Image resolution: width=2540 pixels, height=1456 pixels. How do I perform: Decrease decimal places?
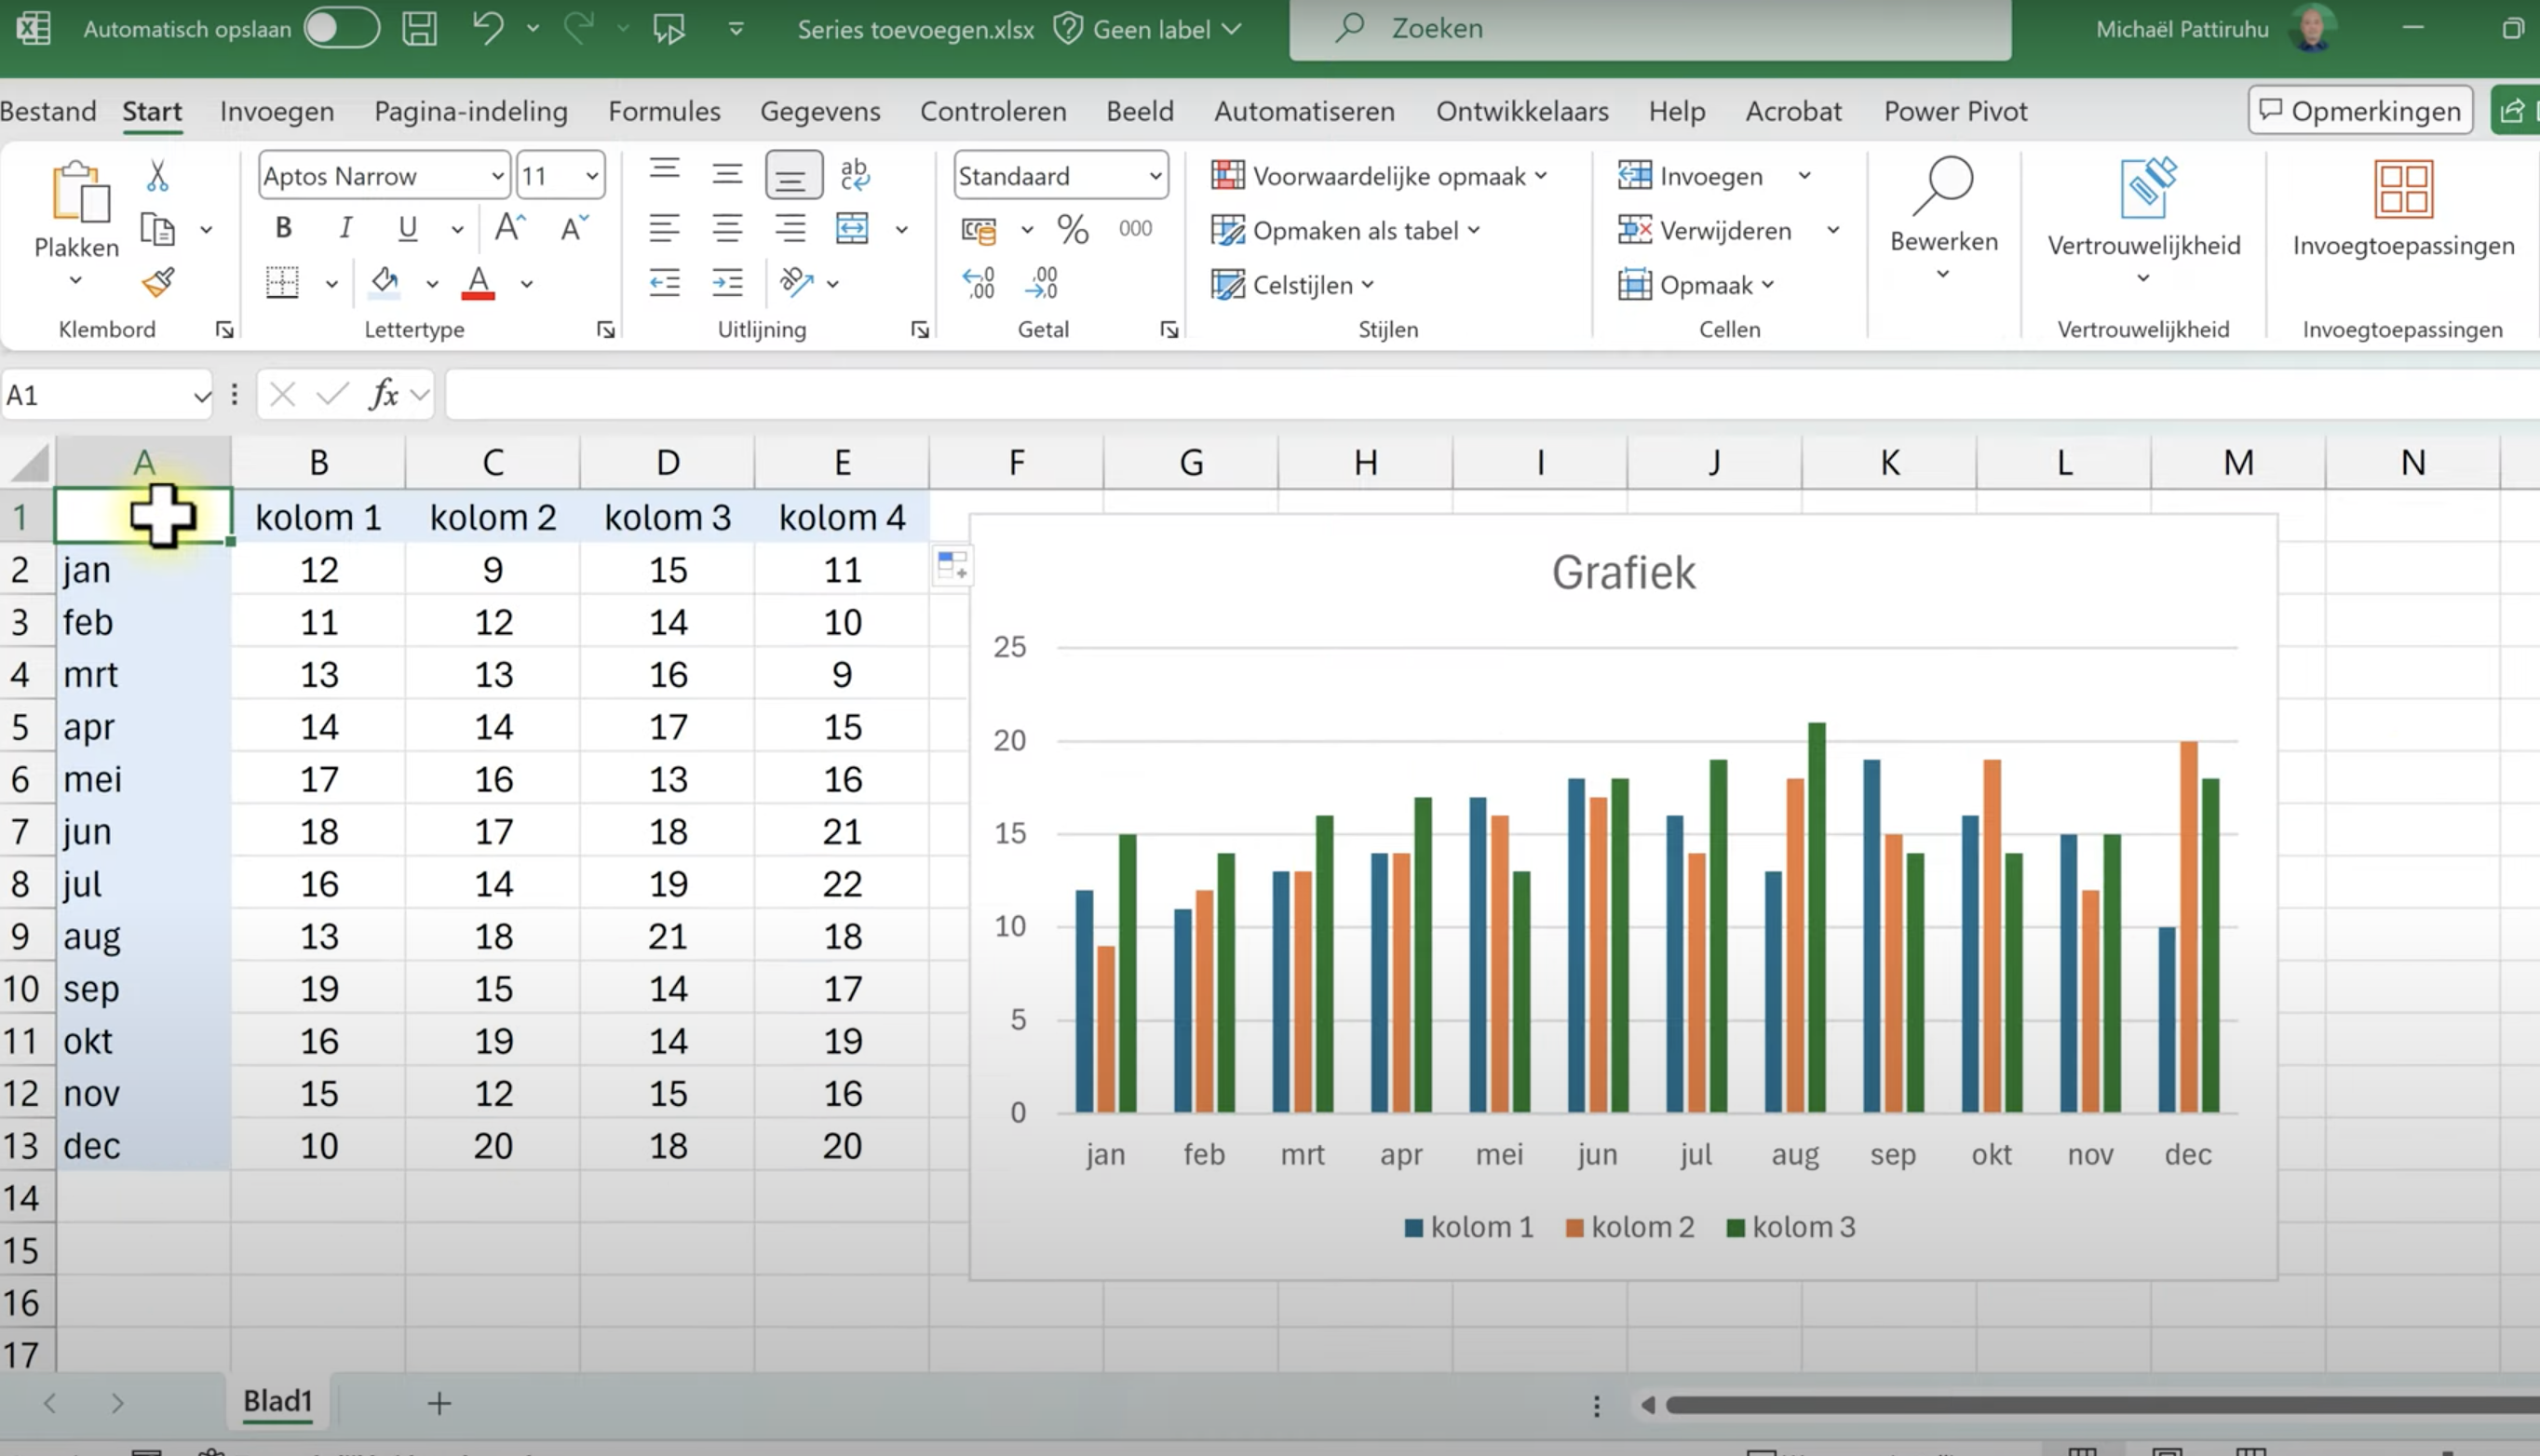(x=1041, y=283)
